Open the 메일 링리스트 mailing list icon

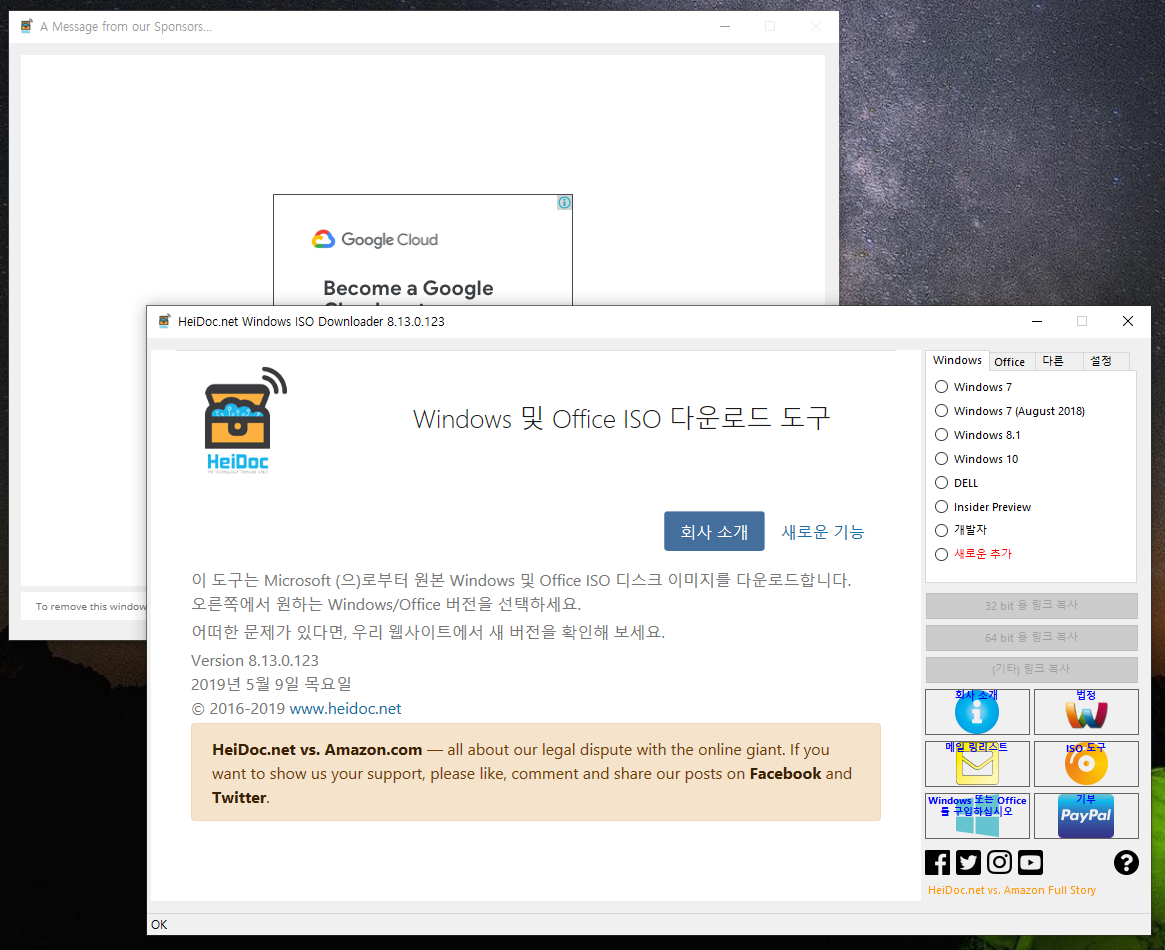click(x=977, y=764)
